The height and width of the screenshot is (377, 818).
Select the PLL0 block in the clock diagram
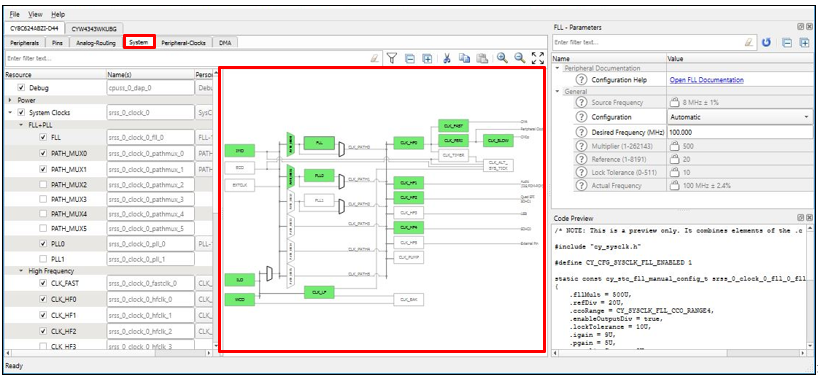click(319, 176)
